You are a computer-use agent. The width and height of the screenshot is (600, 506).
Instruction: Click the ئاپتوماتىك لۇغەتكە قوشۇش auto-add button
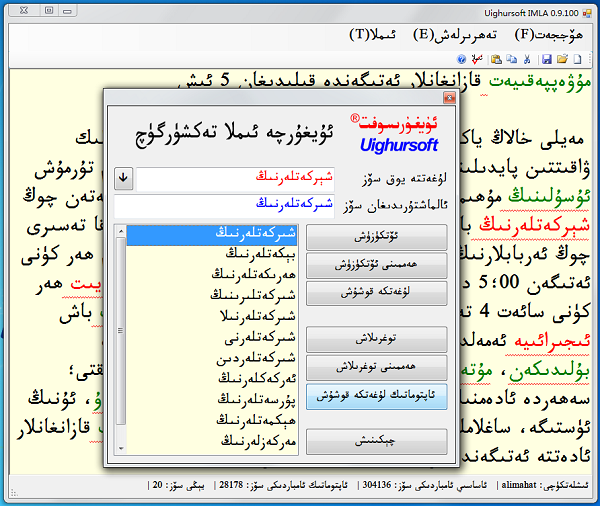click(377, 397)
